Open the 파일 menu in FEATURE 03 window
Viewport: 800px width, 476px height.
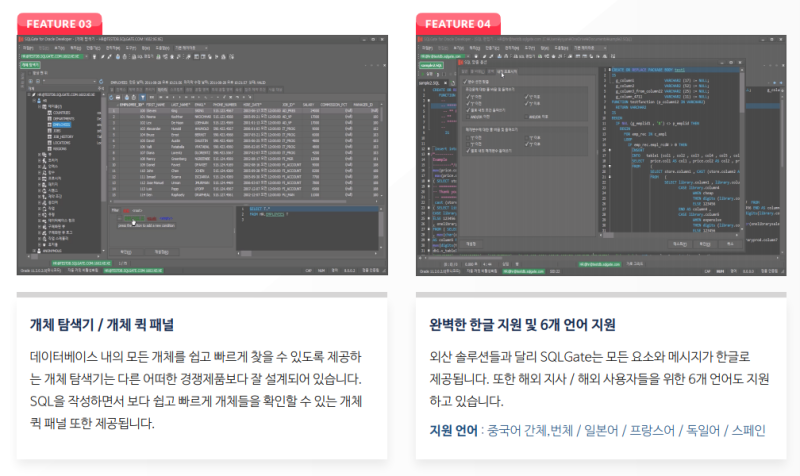point(28,48)
